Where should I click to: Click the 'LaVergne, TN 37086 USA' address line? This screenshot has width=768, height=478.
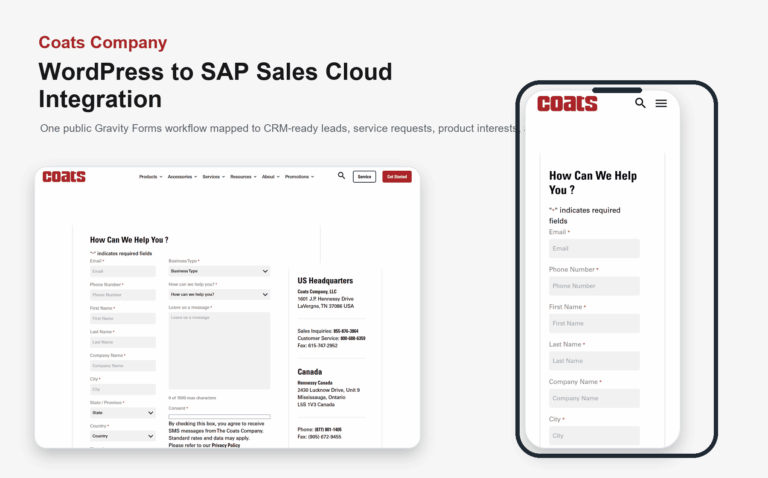326,306
